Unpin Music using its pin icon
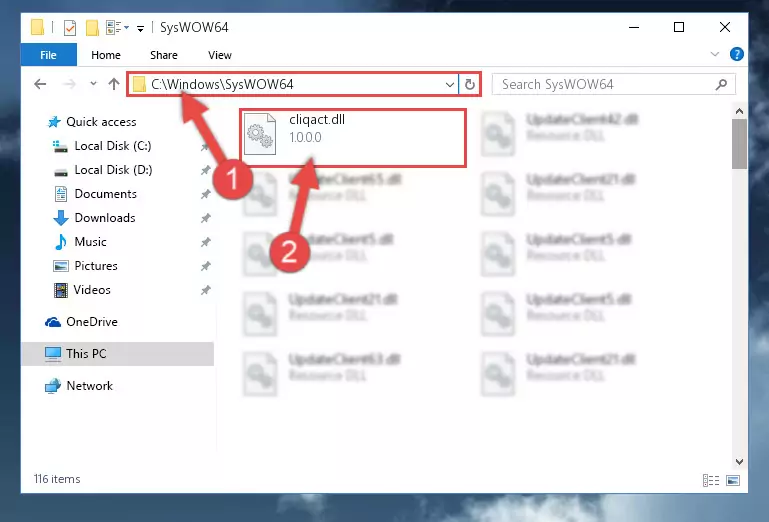769x522 pixels. click(x=205, y=242)
